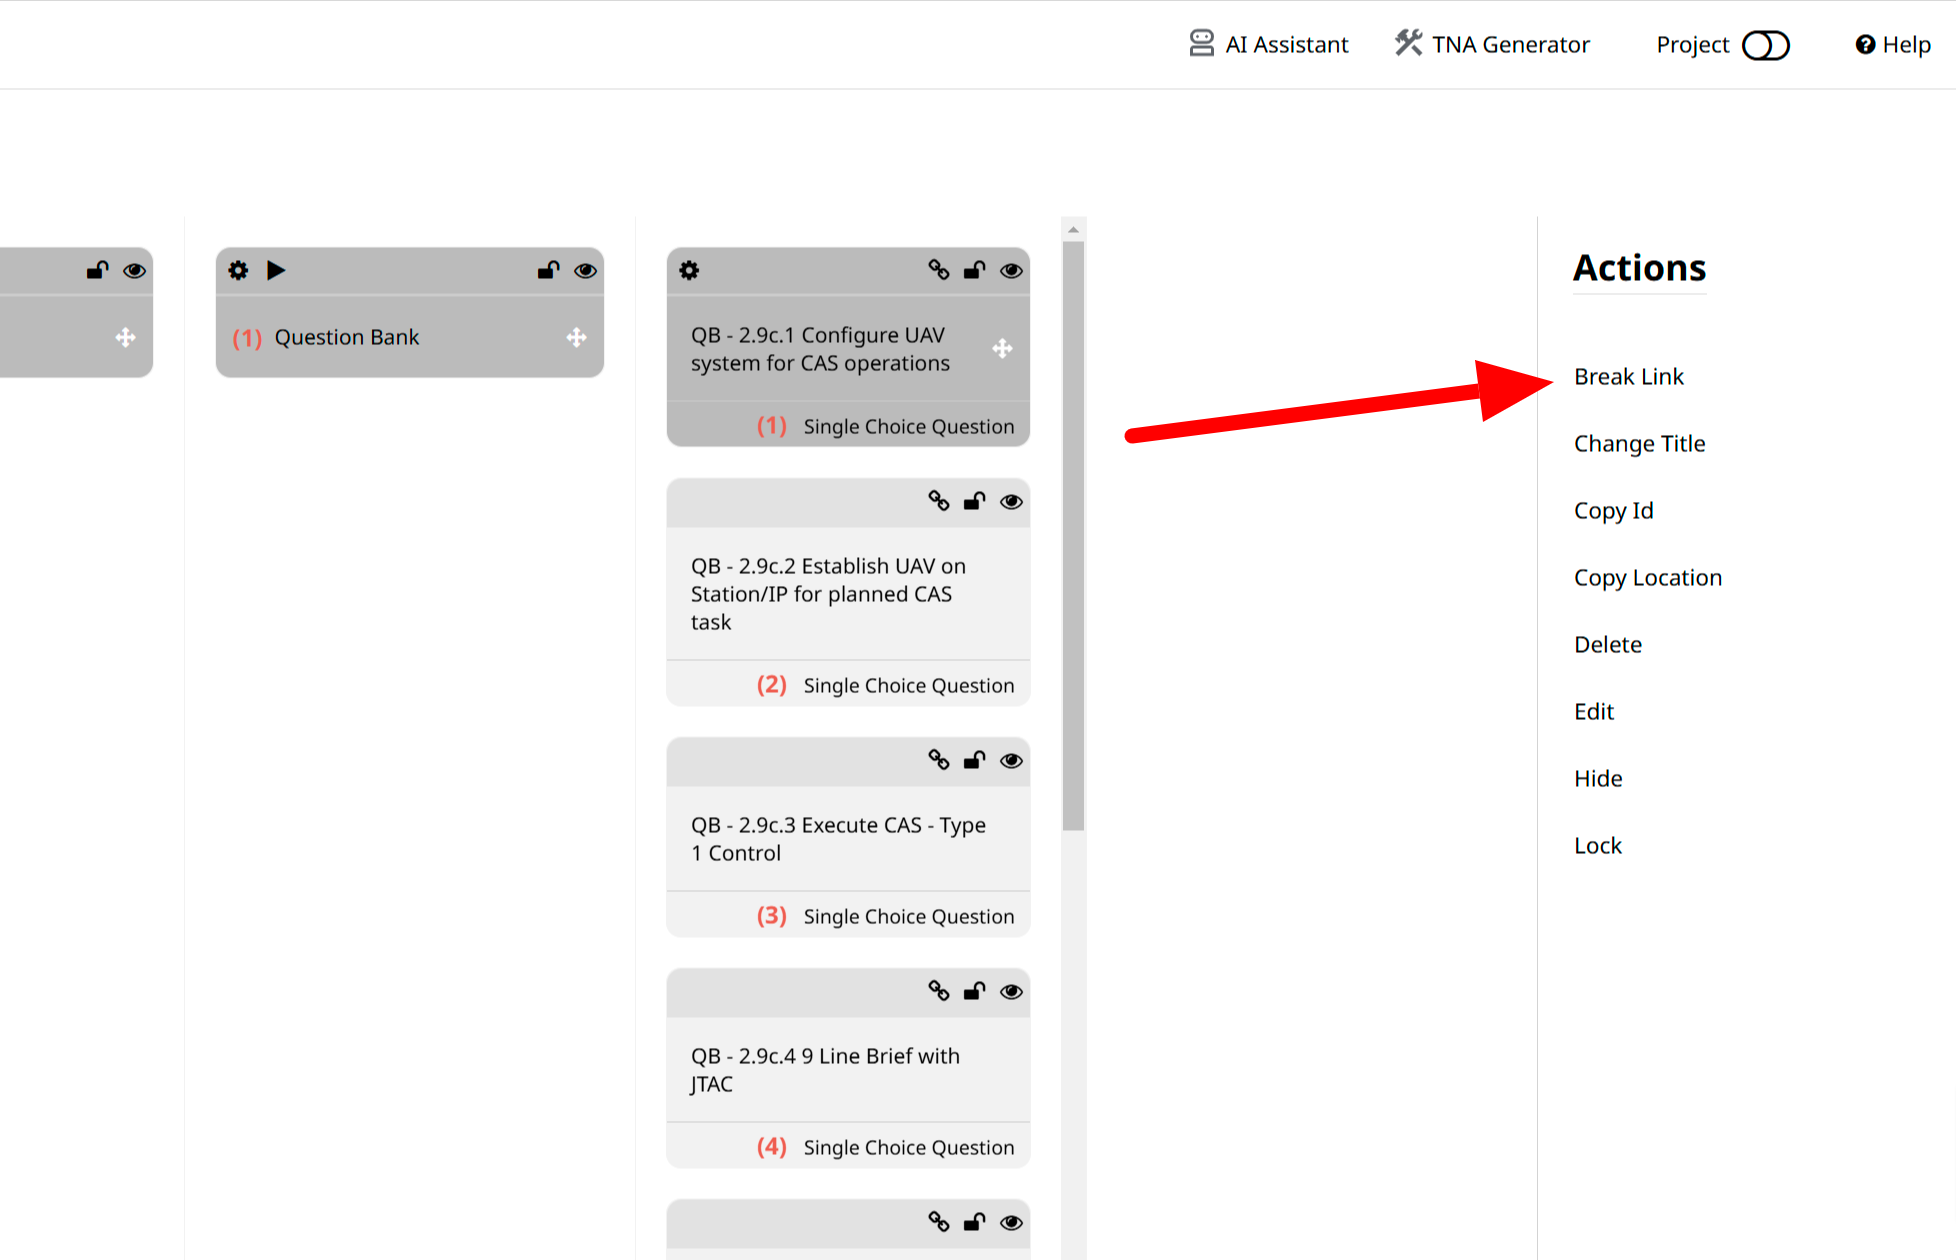Image resolution: width=1956 pixels, height=1260 pixels.
Task: Click move handle on Question Bank card
Action: pyautogui.click(x=576, y=337)
